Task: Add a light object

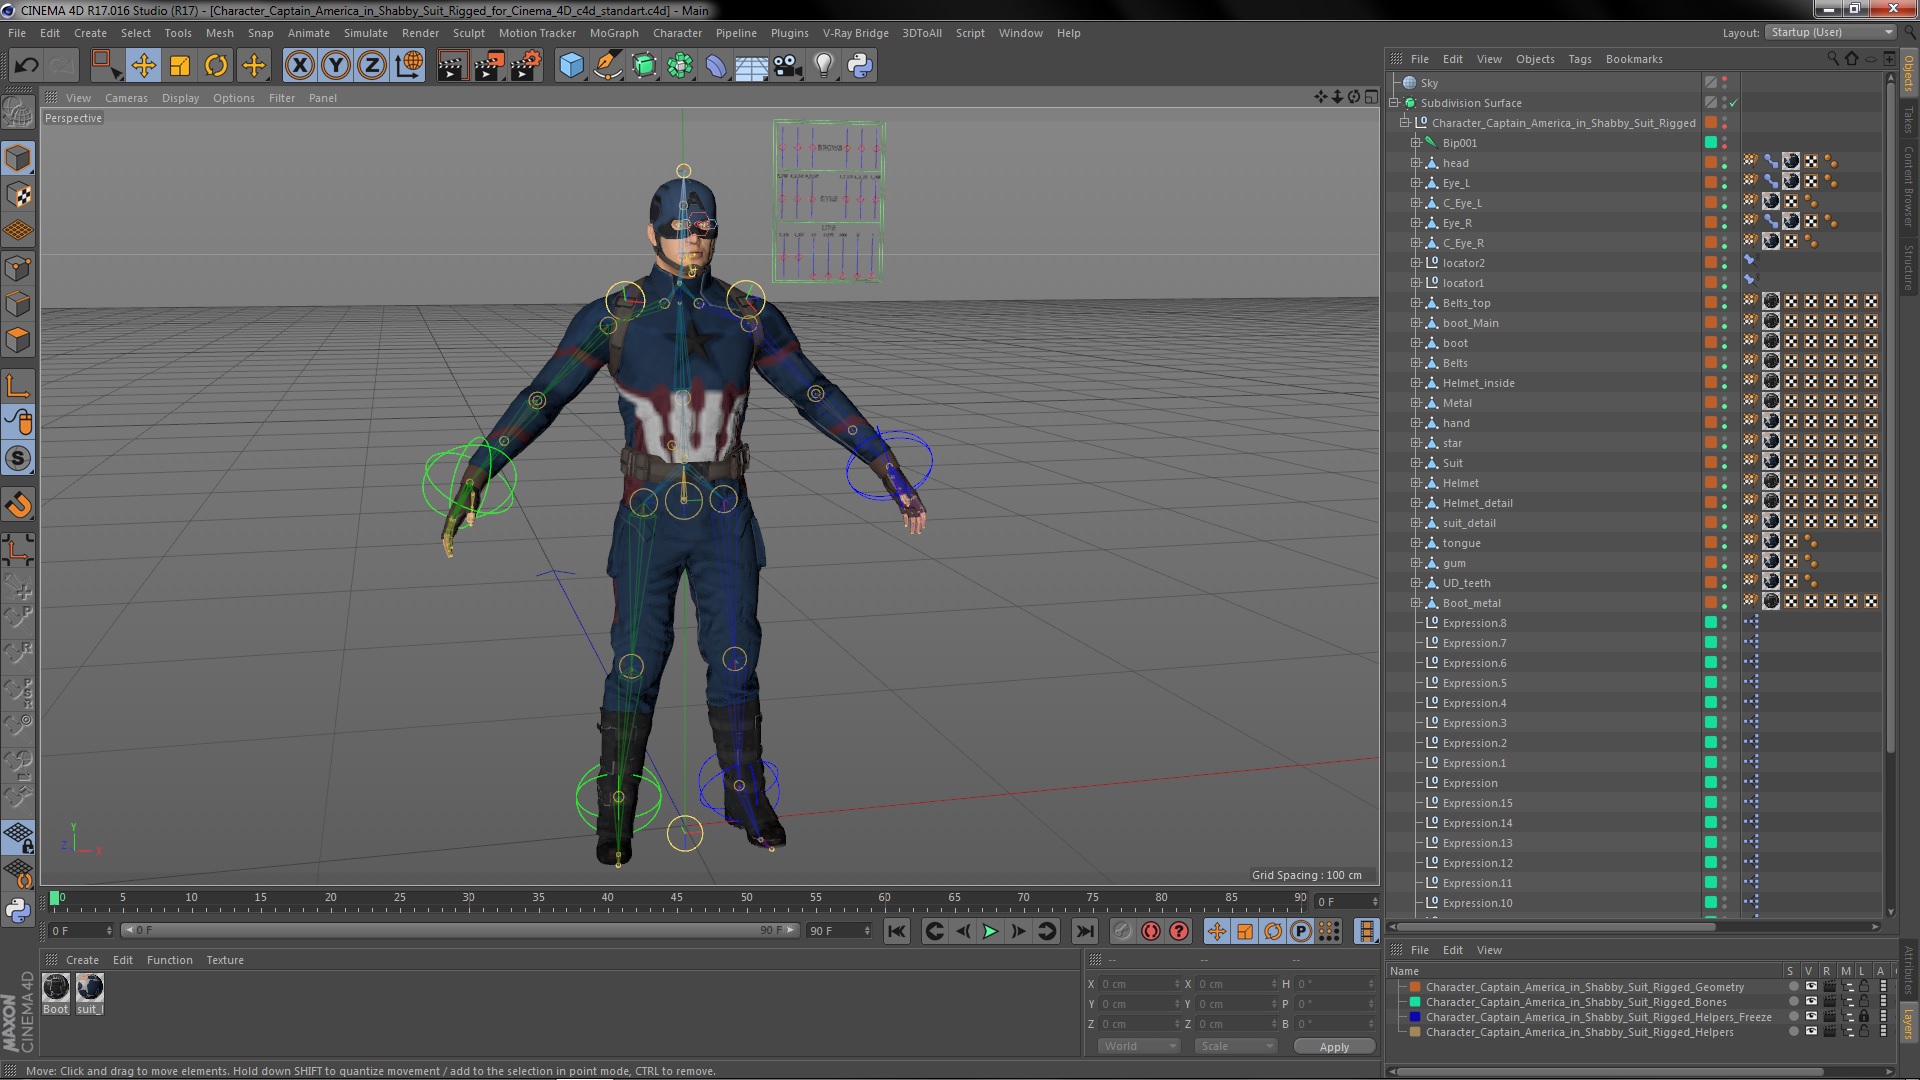Action: pyautogui.click(x=824, y=66)
